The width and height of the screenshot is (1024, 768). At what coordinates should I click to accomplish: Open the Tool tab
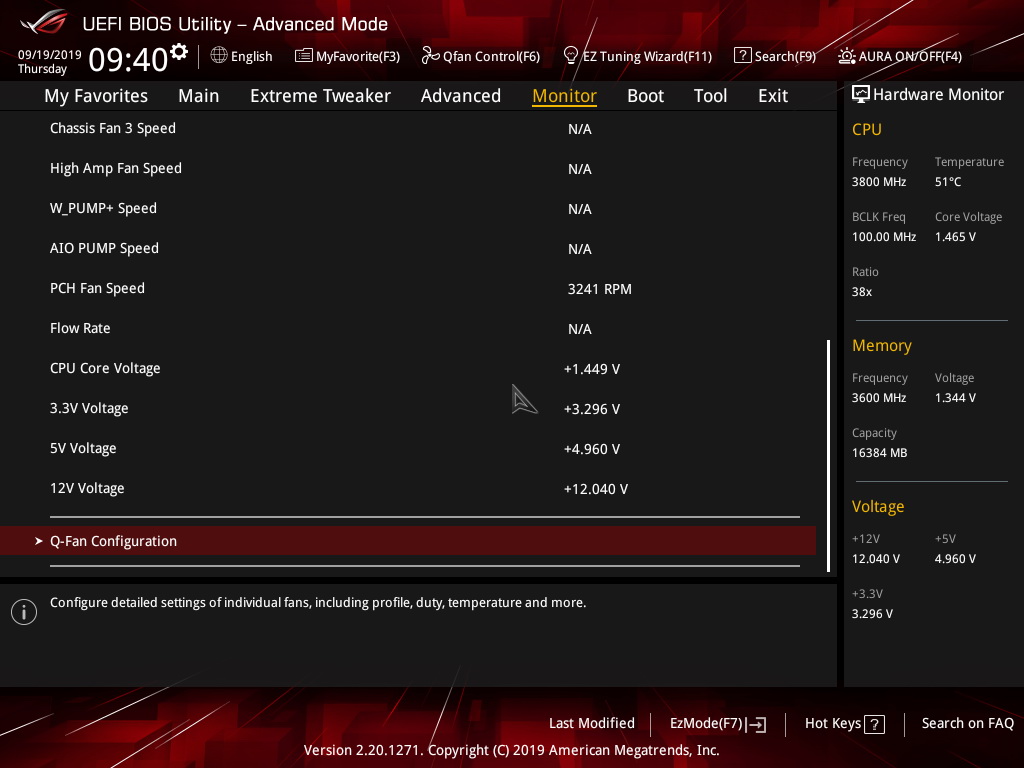710,96
